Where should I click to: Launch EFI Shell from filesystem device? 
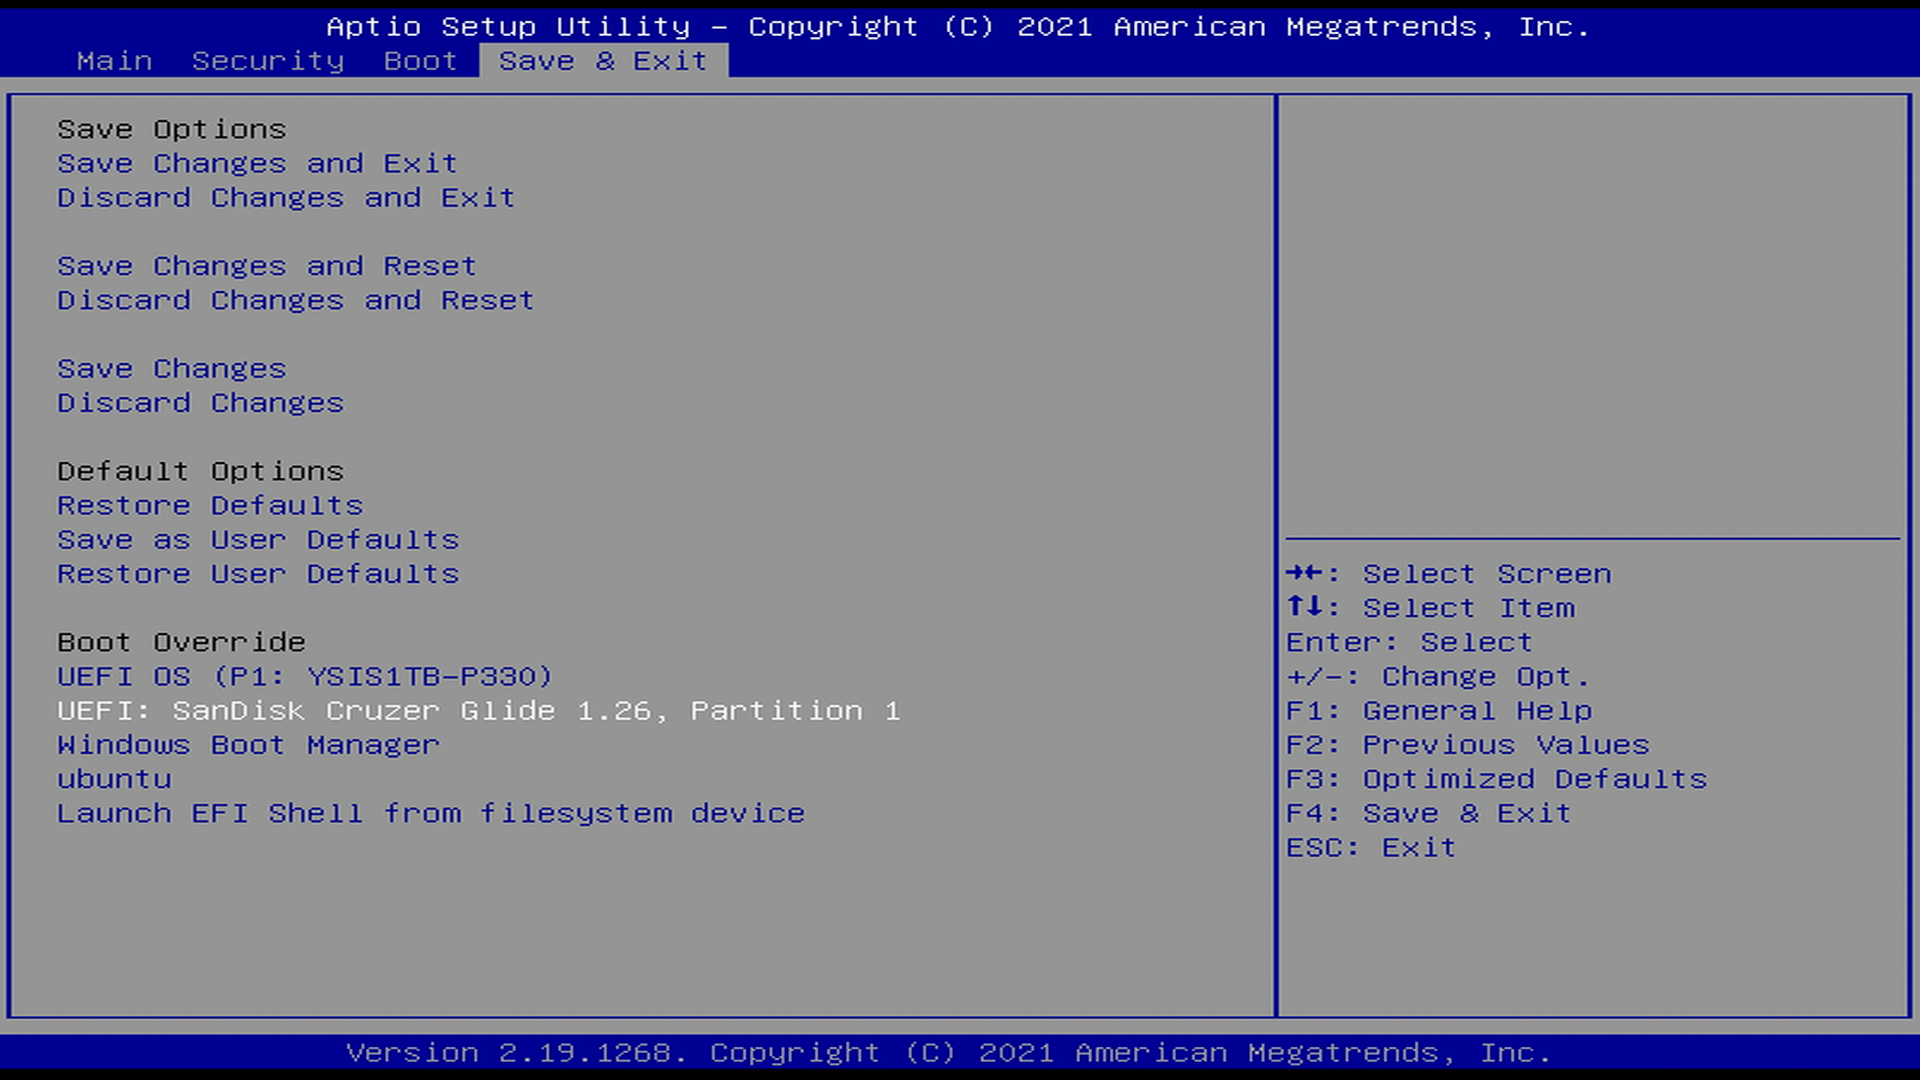click(431, 813)
